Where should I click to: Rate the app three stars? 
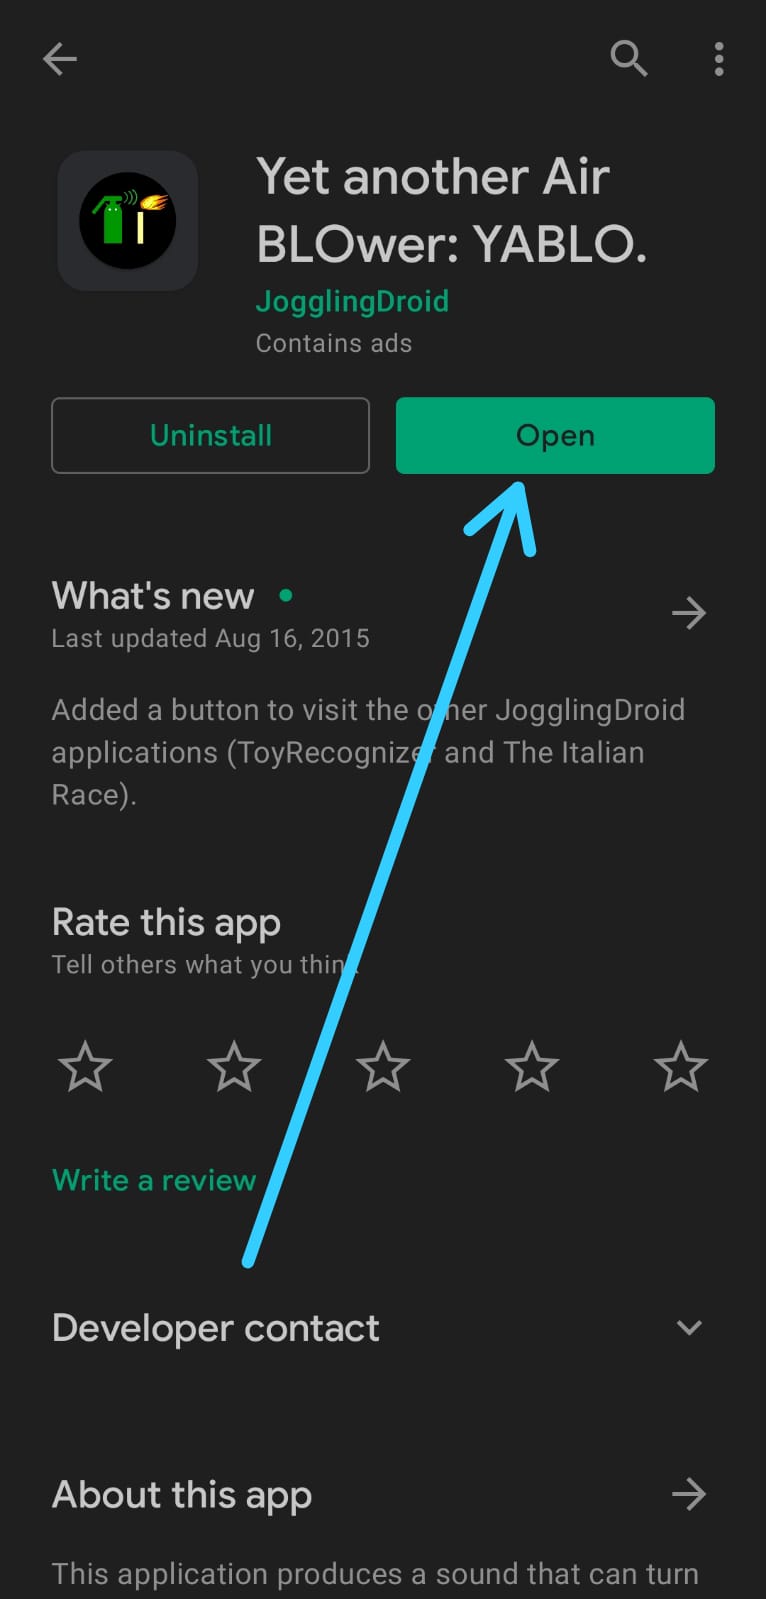pyautogui.click(x=383, y=1066)
